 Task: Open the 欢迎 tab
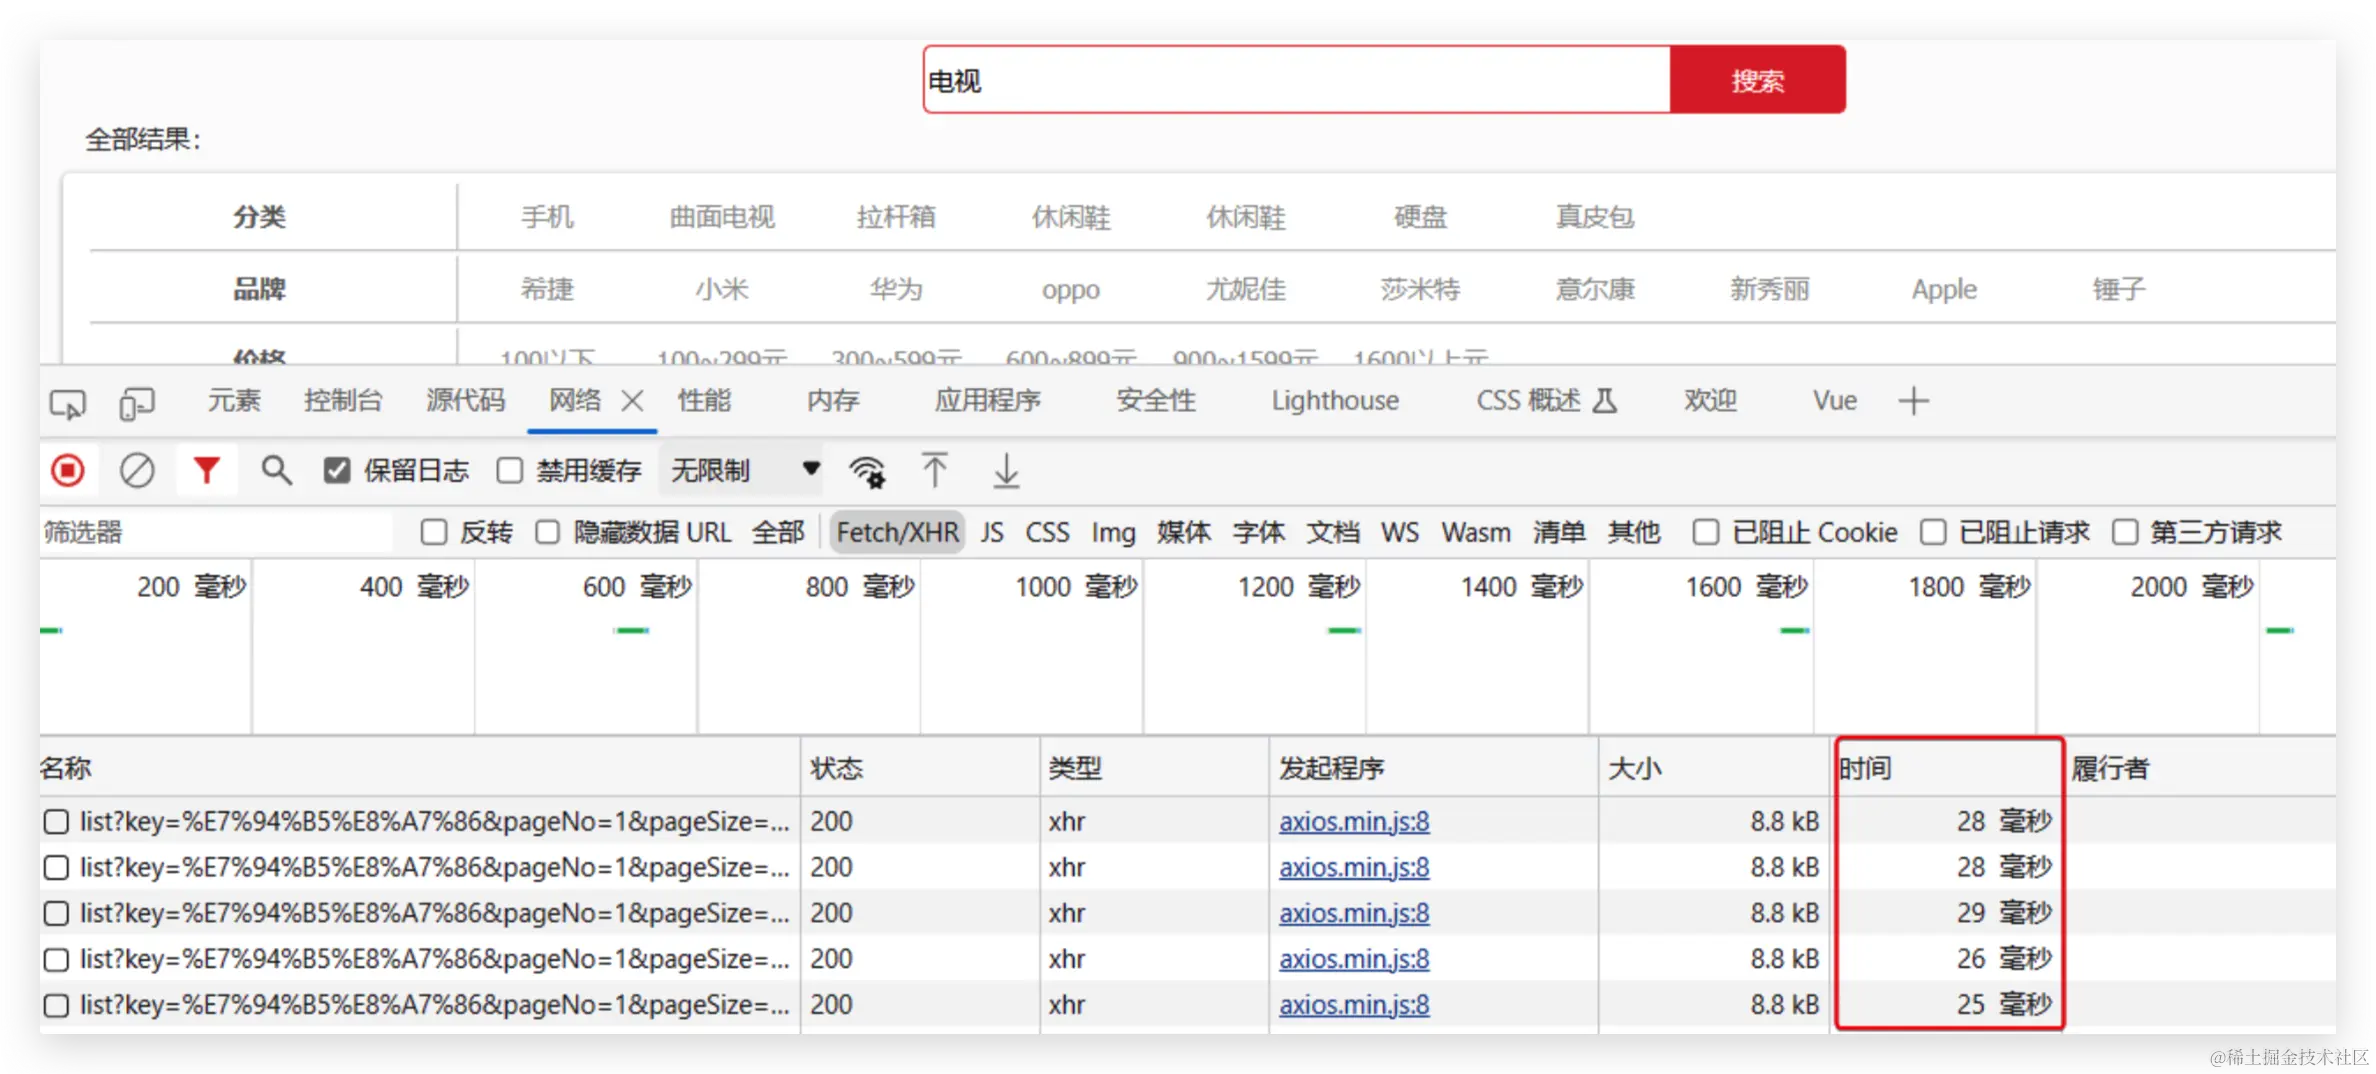1710,401
